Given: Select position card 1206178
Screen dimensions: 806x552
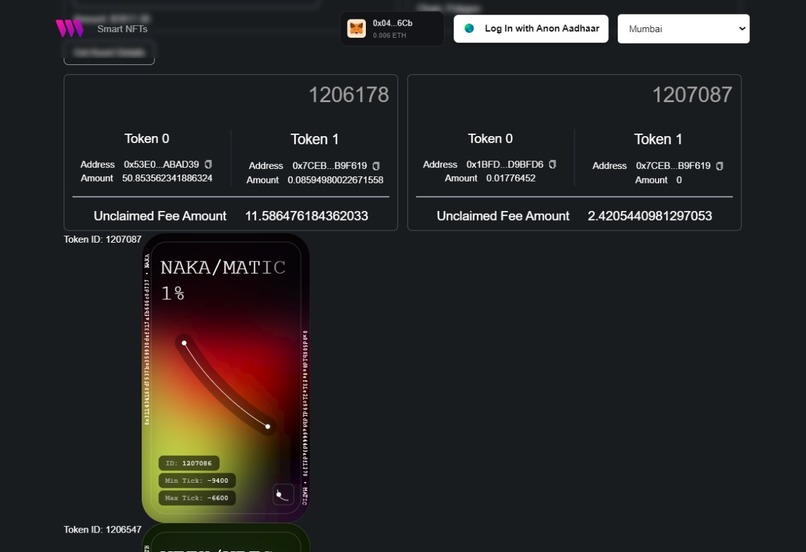Looking at the screenshot, I should pyautogui.click(x=231, y=152).
